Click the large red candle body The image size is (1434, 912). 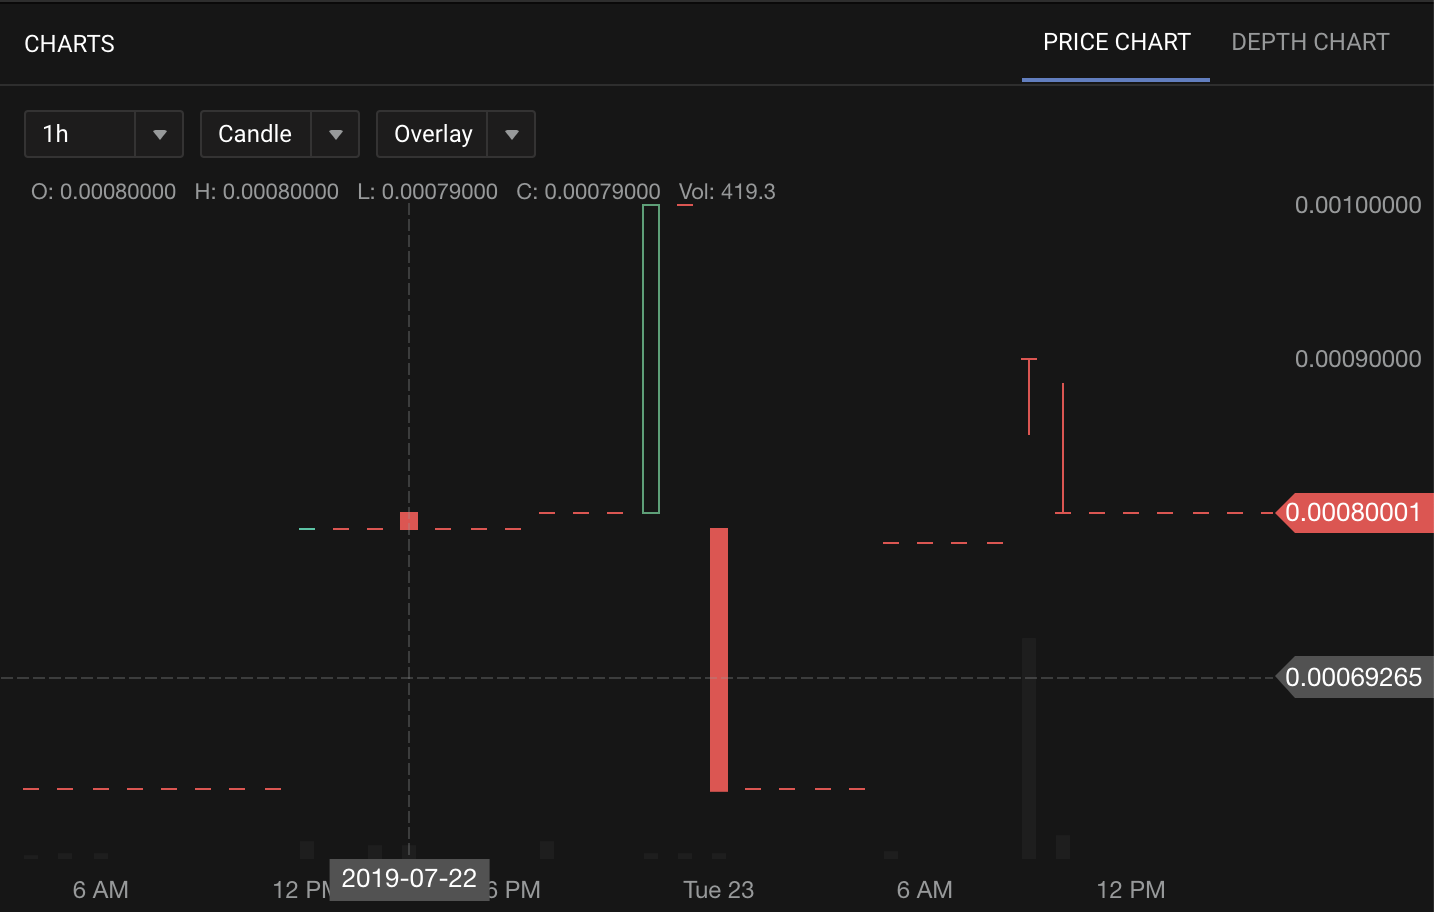click(x=719, y=660)
